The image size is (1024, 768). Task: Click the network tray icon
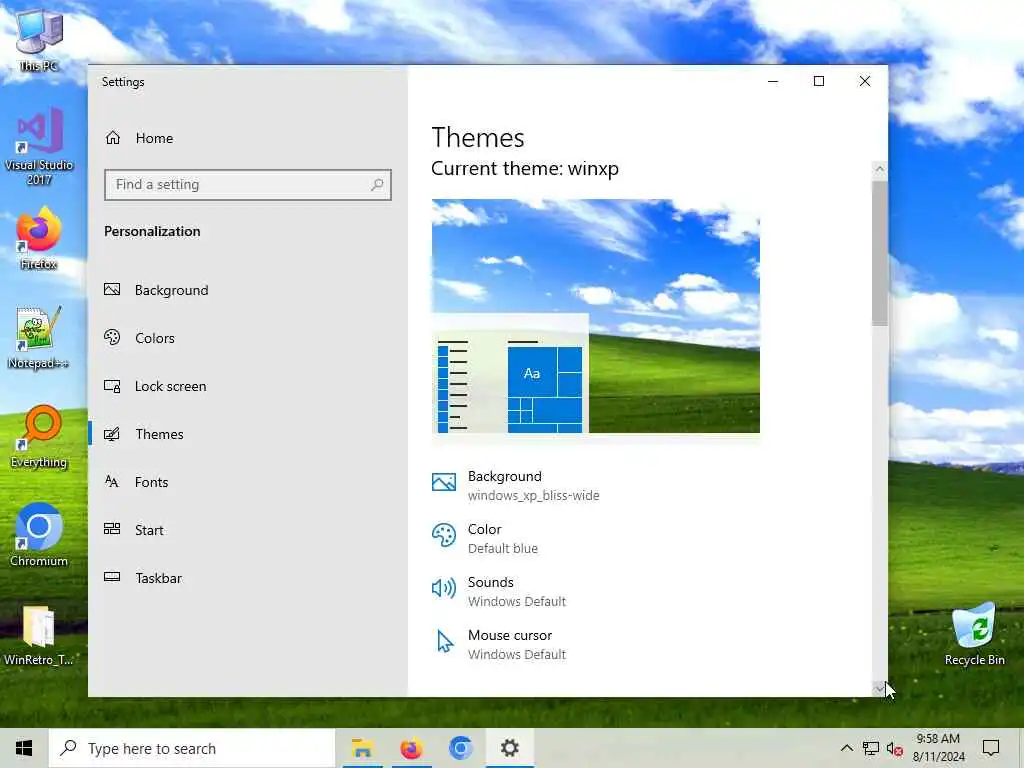871,748
